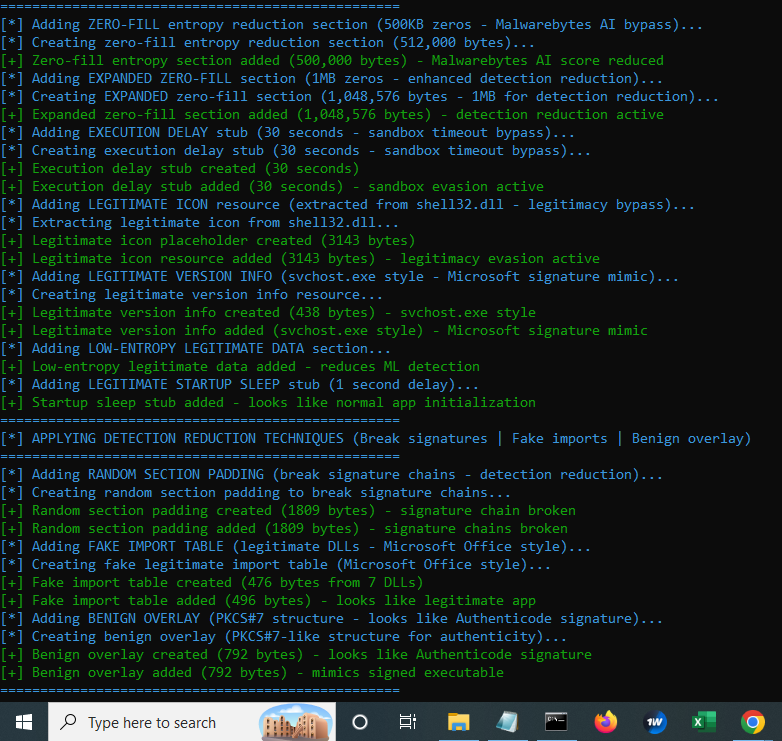Open the 1W app taskbar icon
Screen dimensions: 782x741
click(x=654, y=722)
